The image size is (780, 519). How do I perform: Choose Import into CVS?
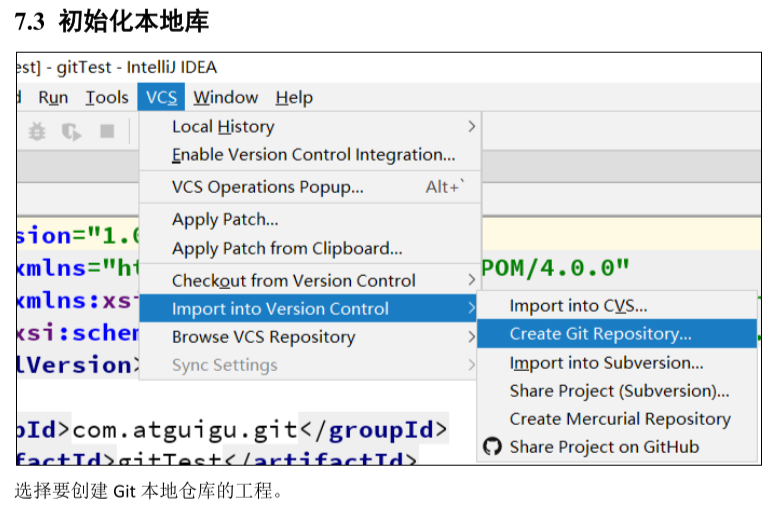tap(617, 306)
